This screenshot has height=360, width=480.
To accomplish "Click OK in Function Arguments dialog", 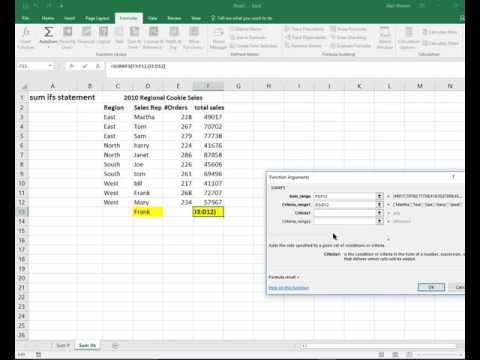I will point(431,287).
